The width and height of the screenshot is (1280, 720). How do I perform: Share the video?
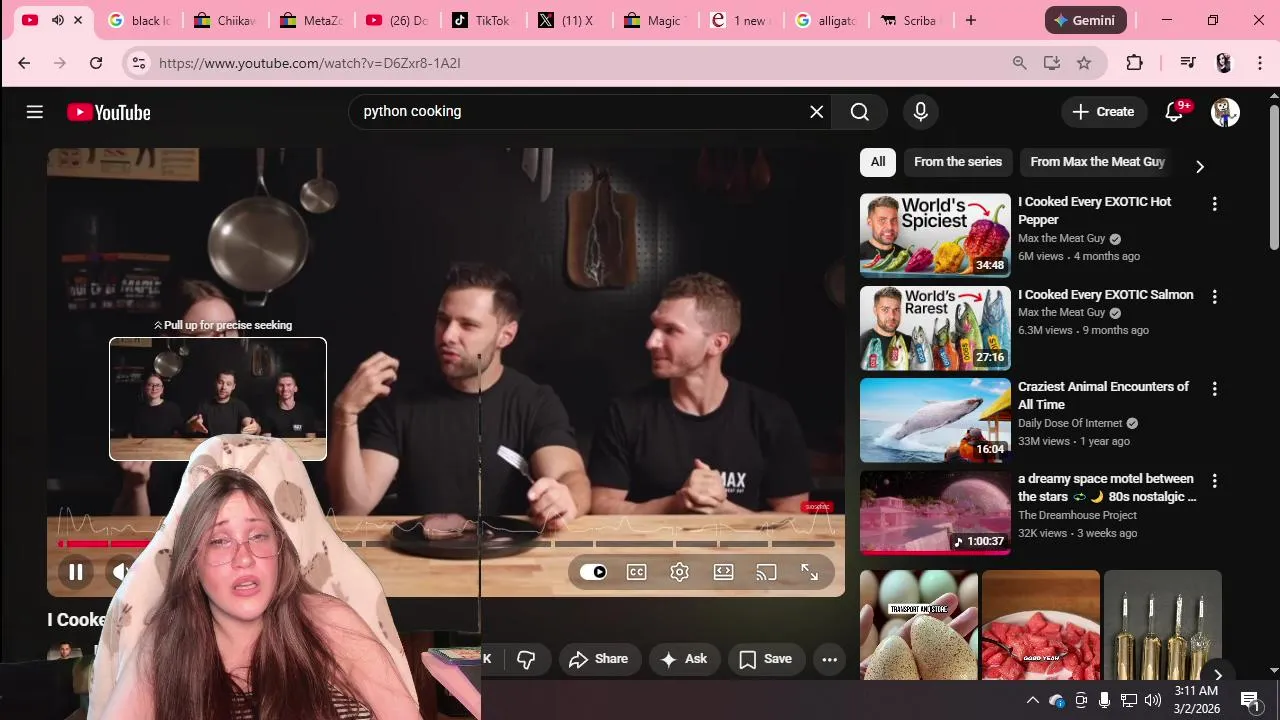coord(599,659)
